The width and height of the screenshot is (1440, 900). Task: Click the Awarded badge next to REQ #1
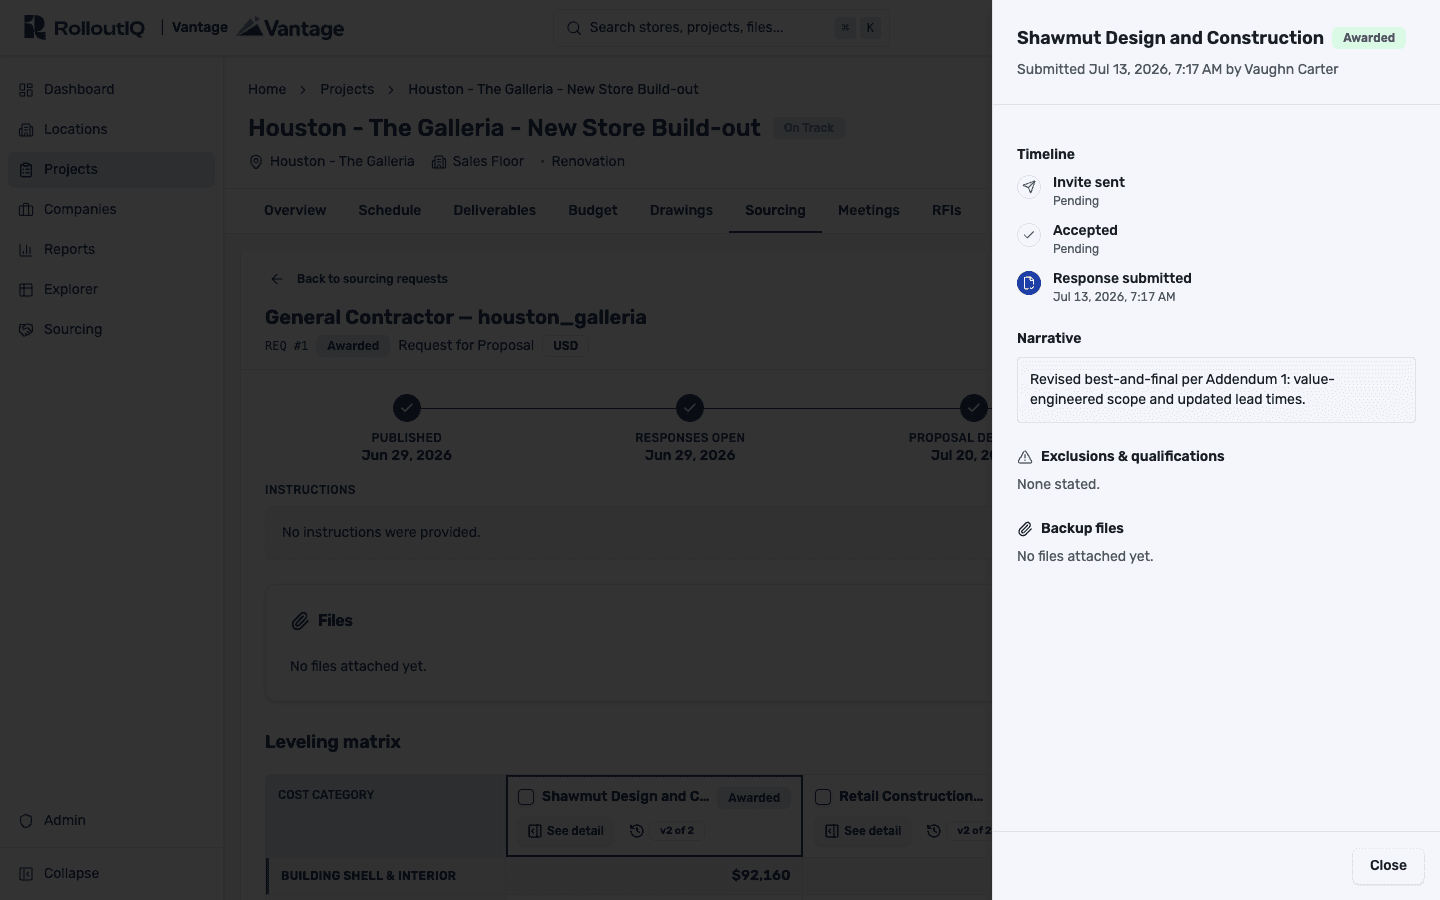353,346
